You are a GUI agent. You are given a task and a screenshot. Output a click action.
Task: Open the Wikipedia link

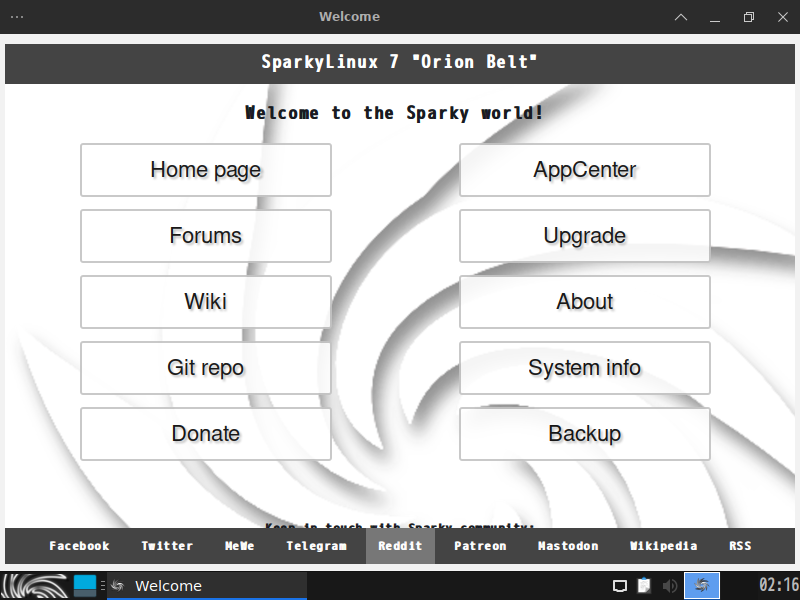point(663,546)
